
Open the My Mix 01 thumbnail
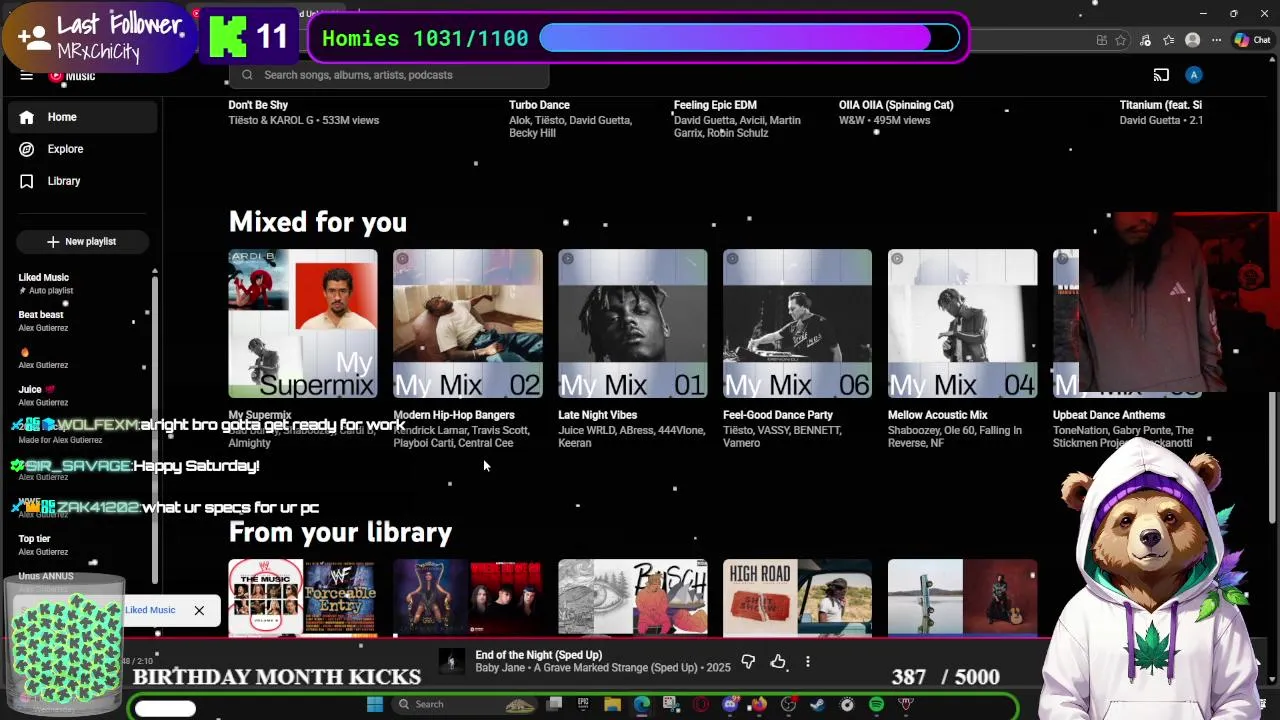[633, 324]
